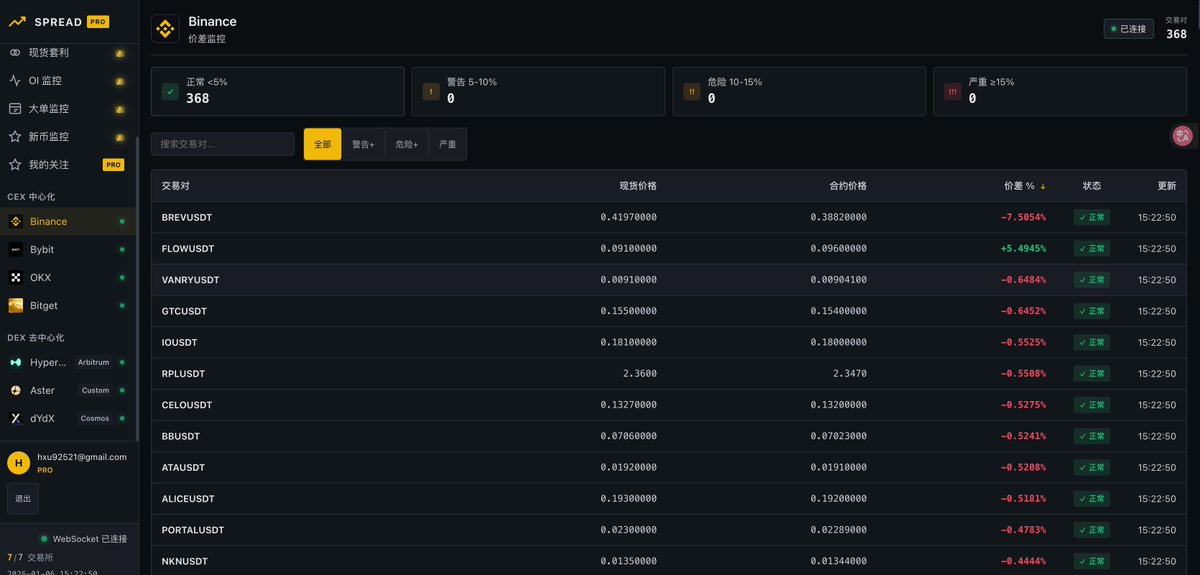Click the 已连接 connection badge
Image resolution: width=1200 pixels, height=575 pixels.
click(x=1128, y=28)
